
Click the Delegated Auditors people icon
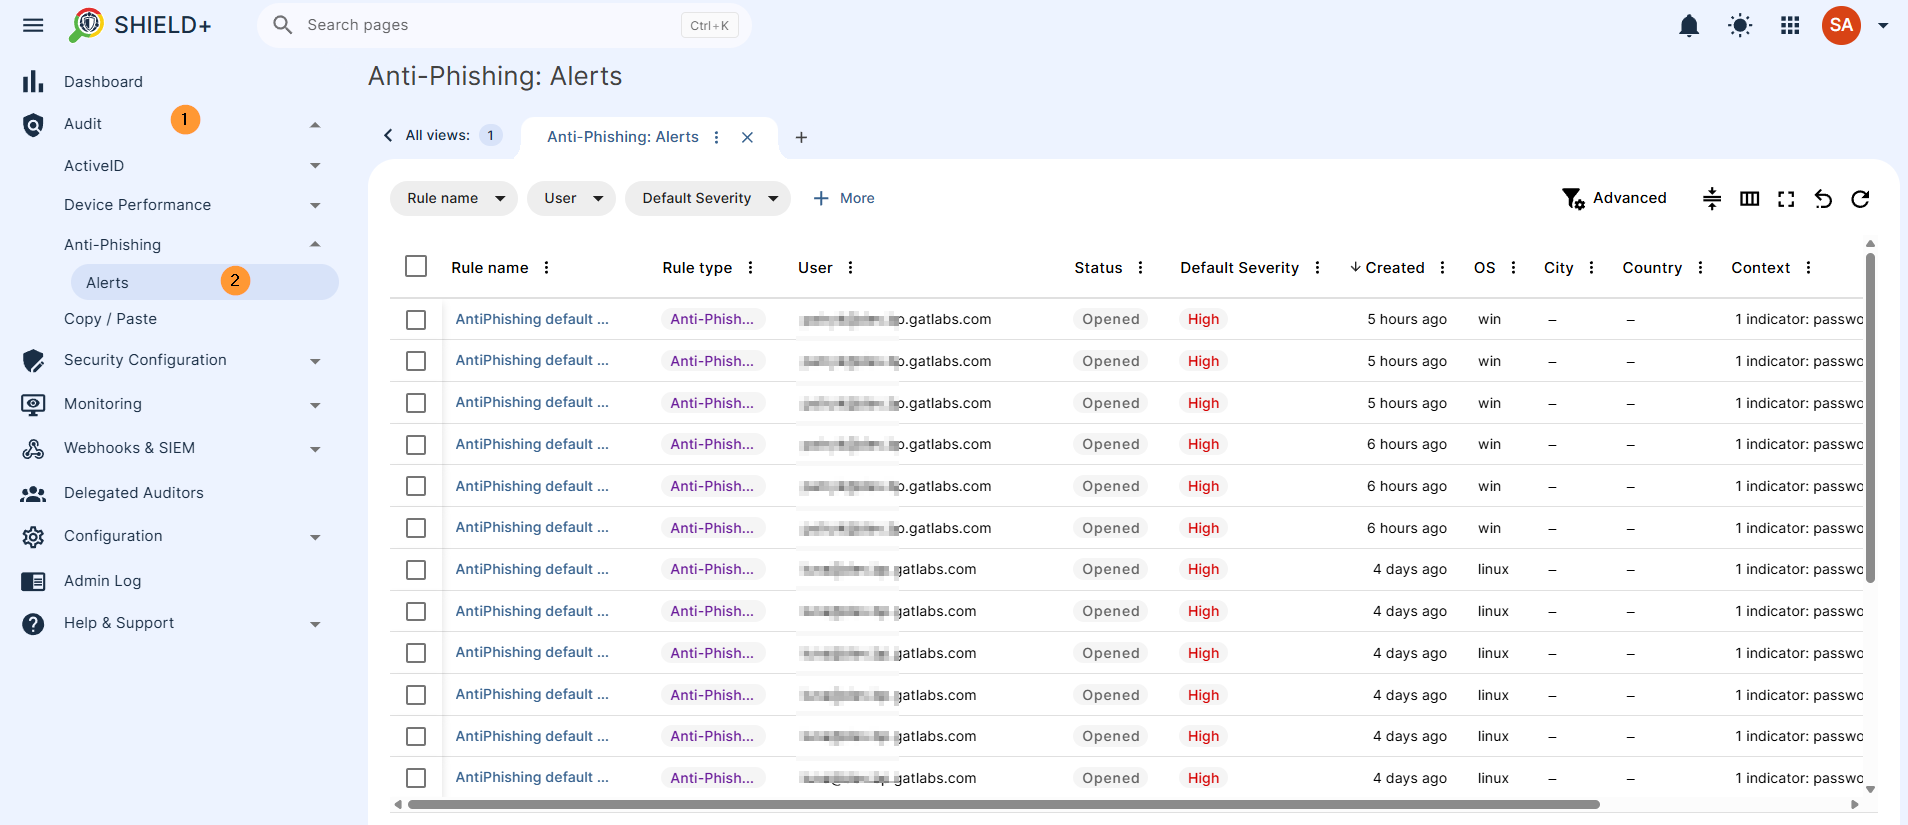coord(33,494)
